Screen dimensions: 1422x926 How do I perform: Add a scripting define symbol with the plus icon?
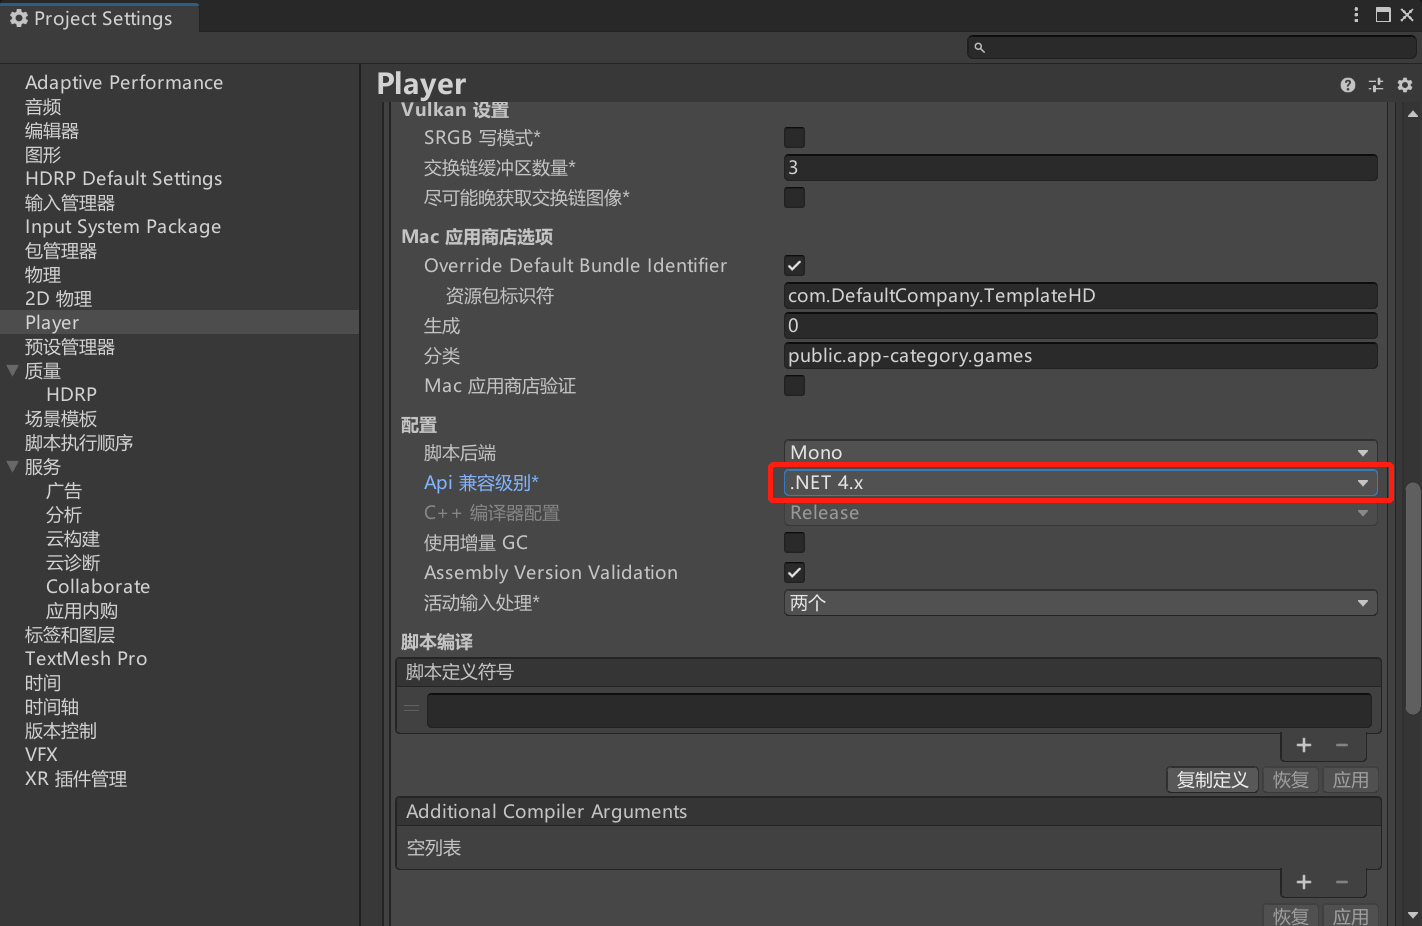(1304, 745)
